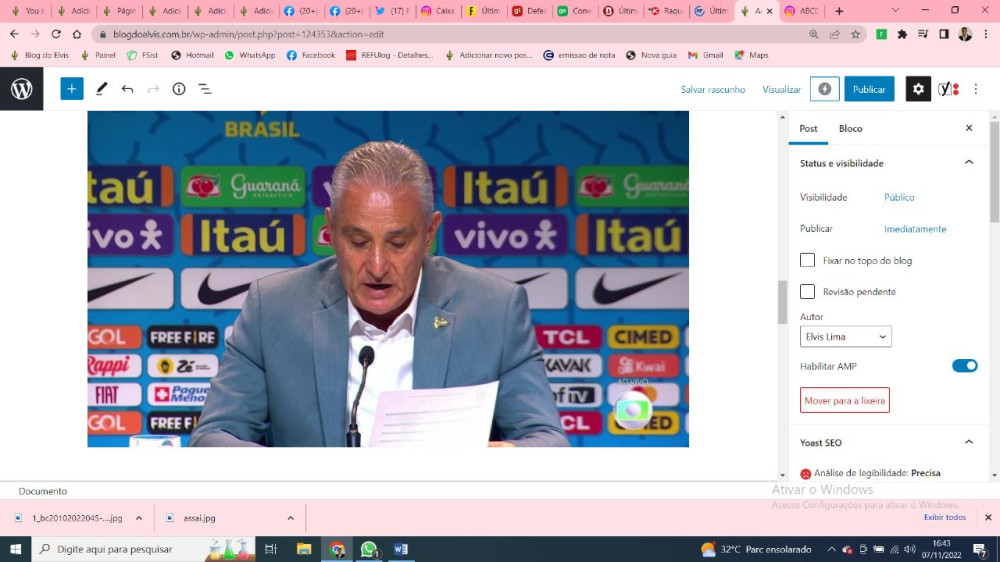Click the Imediatamente publish date link
This screenshot has height=562, width=1000.
[x=915, y=228]
